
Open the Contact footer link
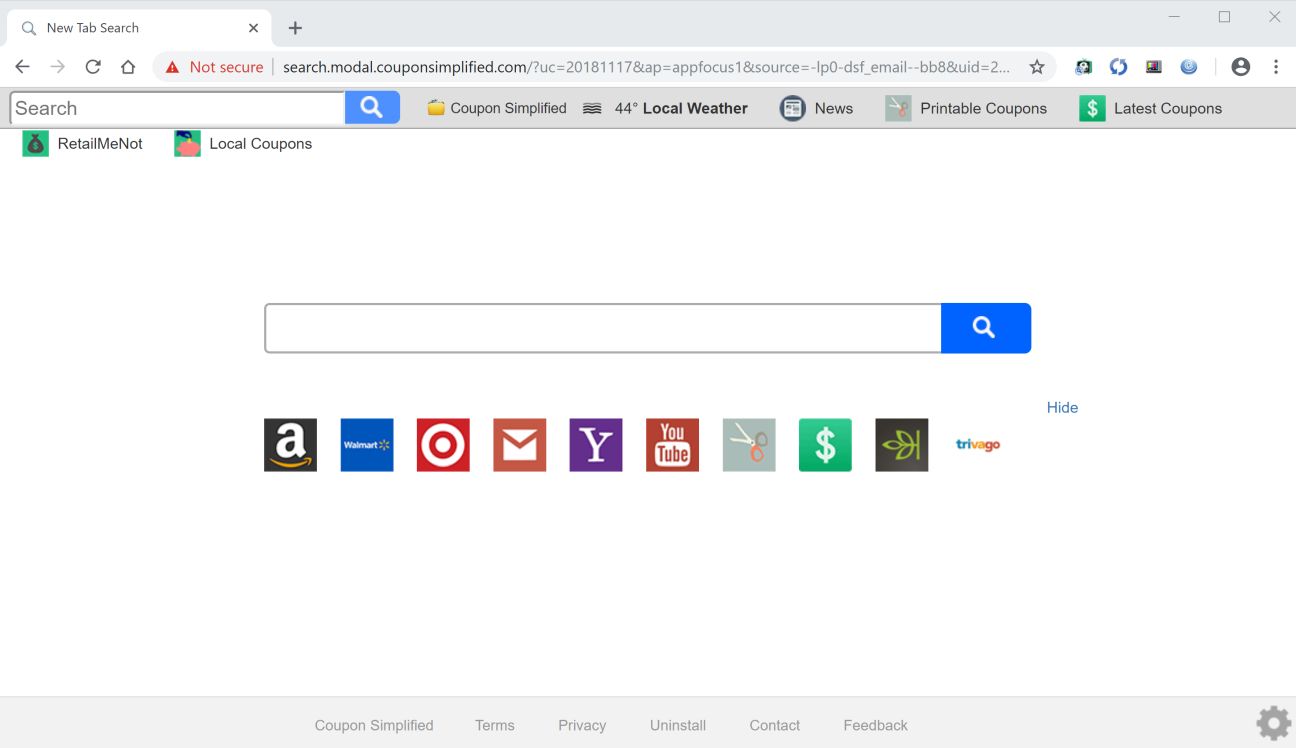[x=775, y=725]
